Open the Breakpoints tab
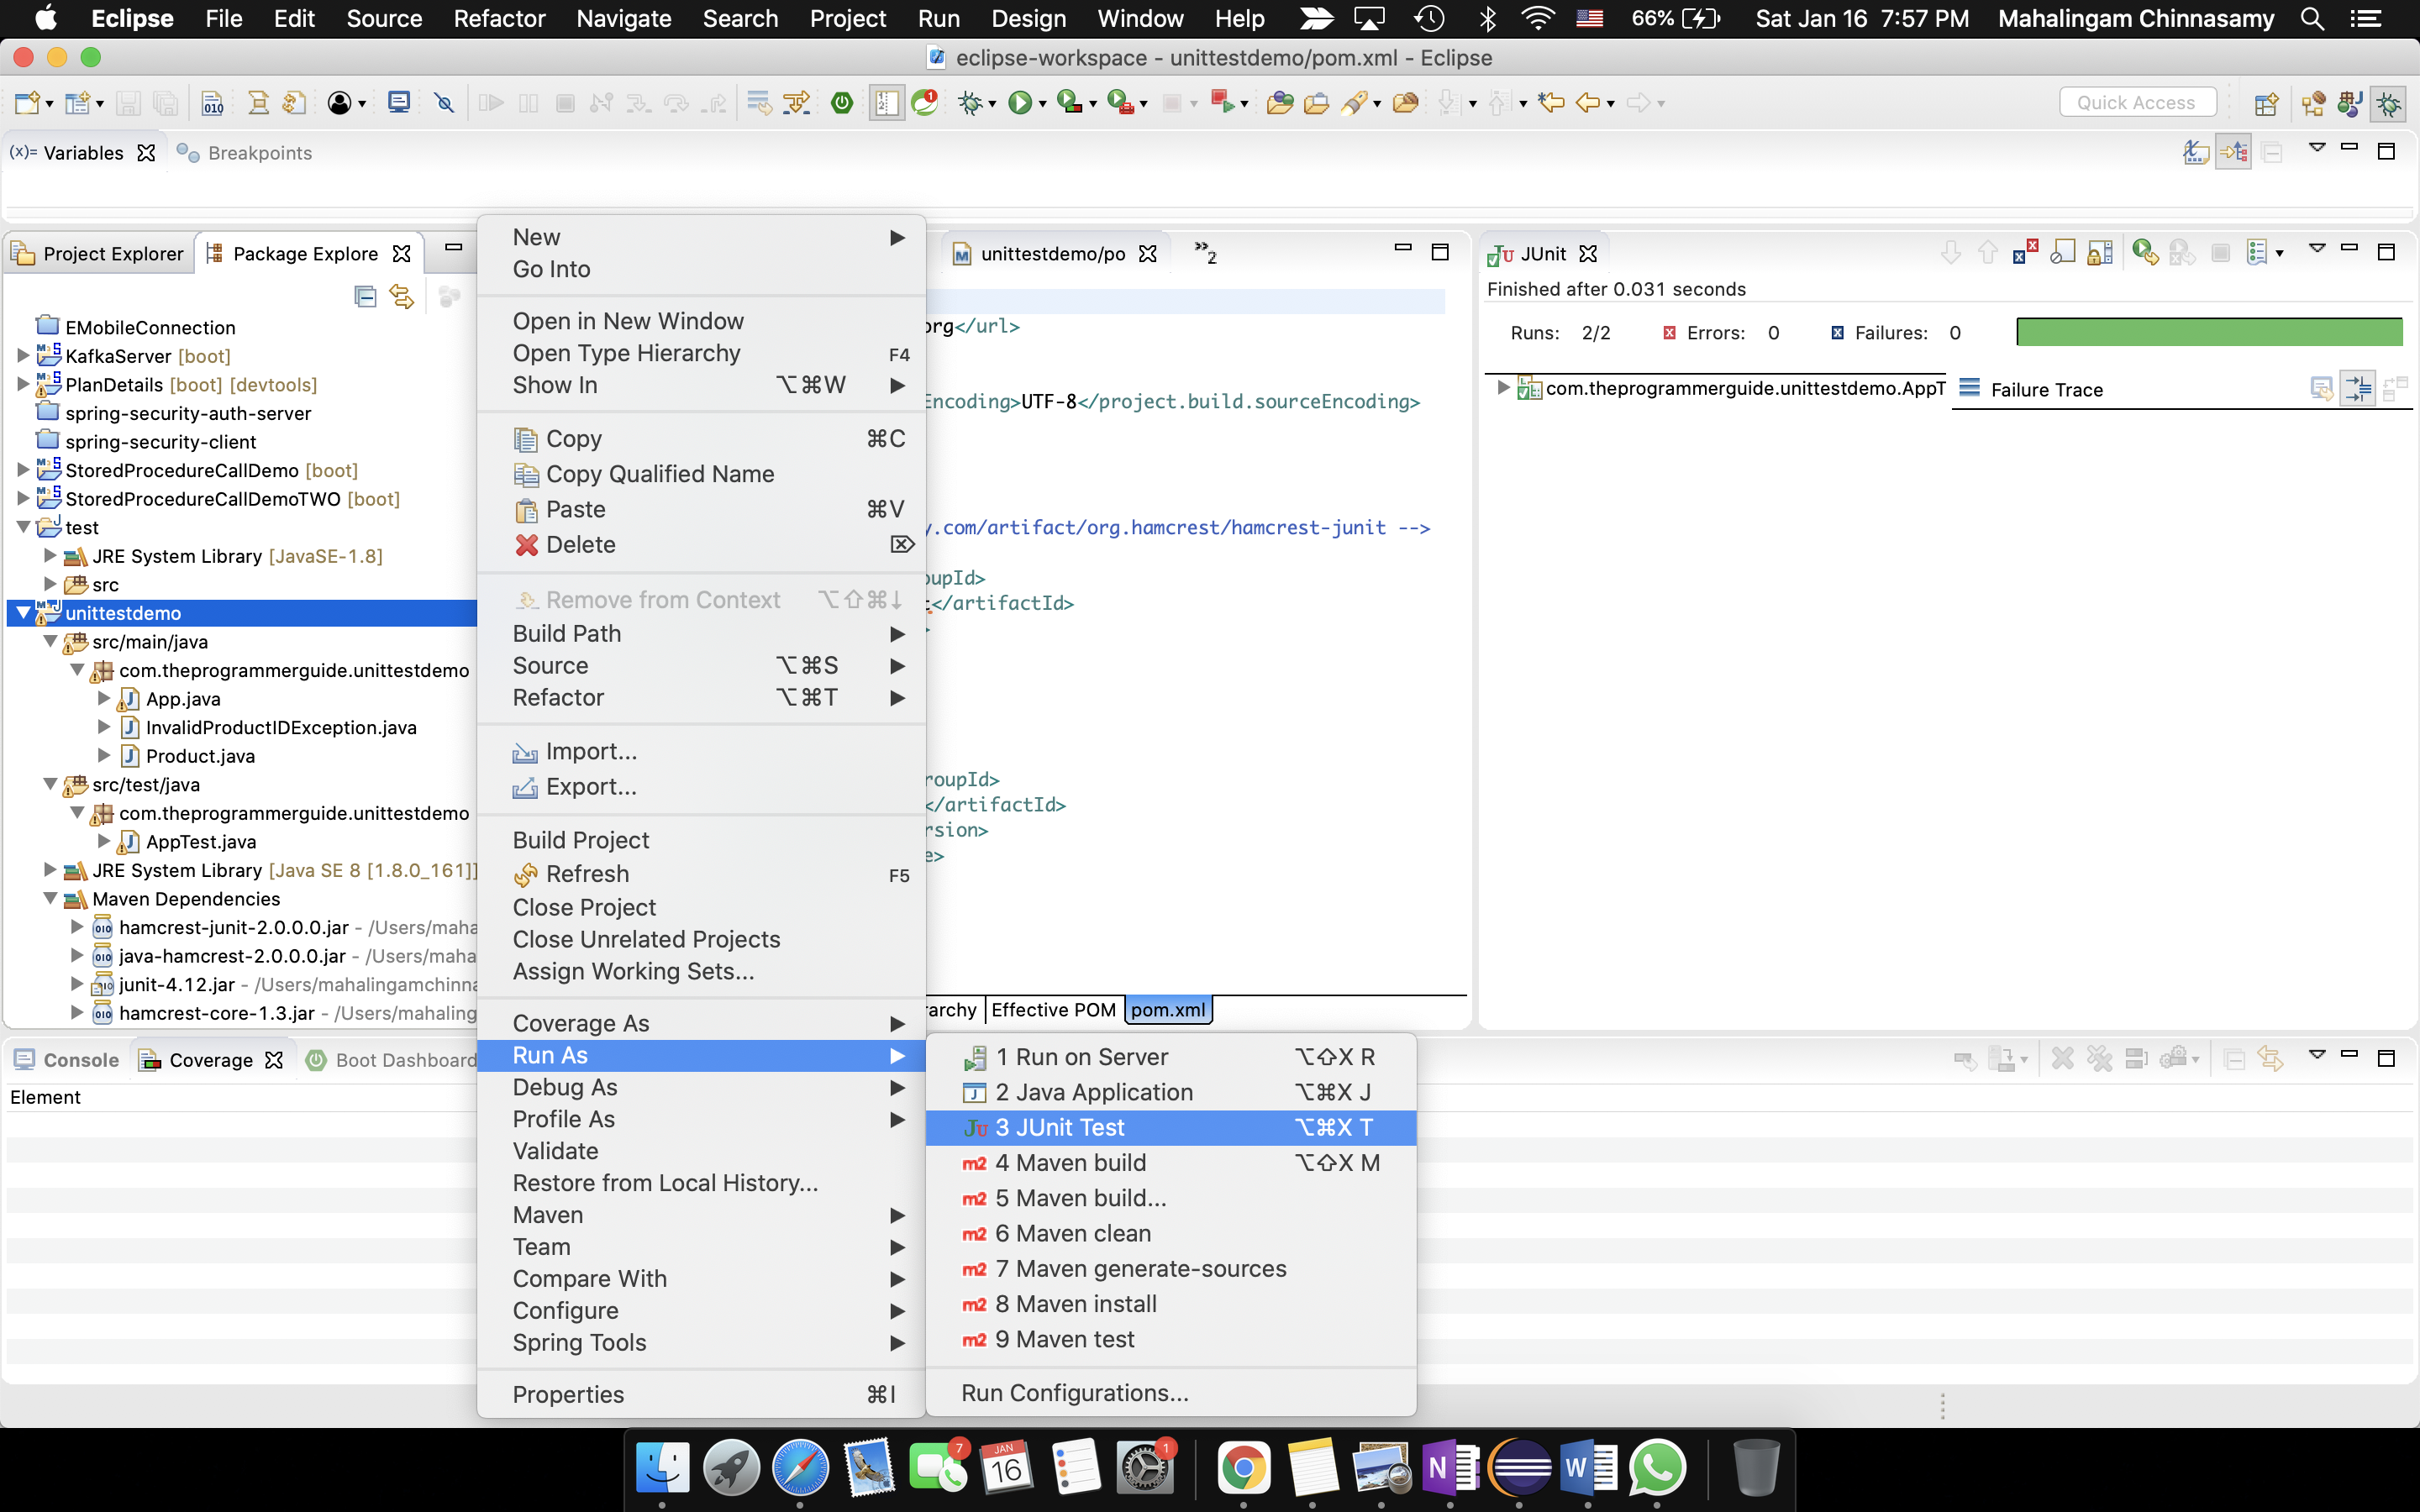 point(244,153)
